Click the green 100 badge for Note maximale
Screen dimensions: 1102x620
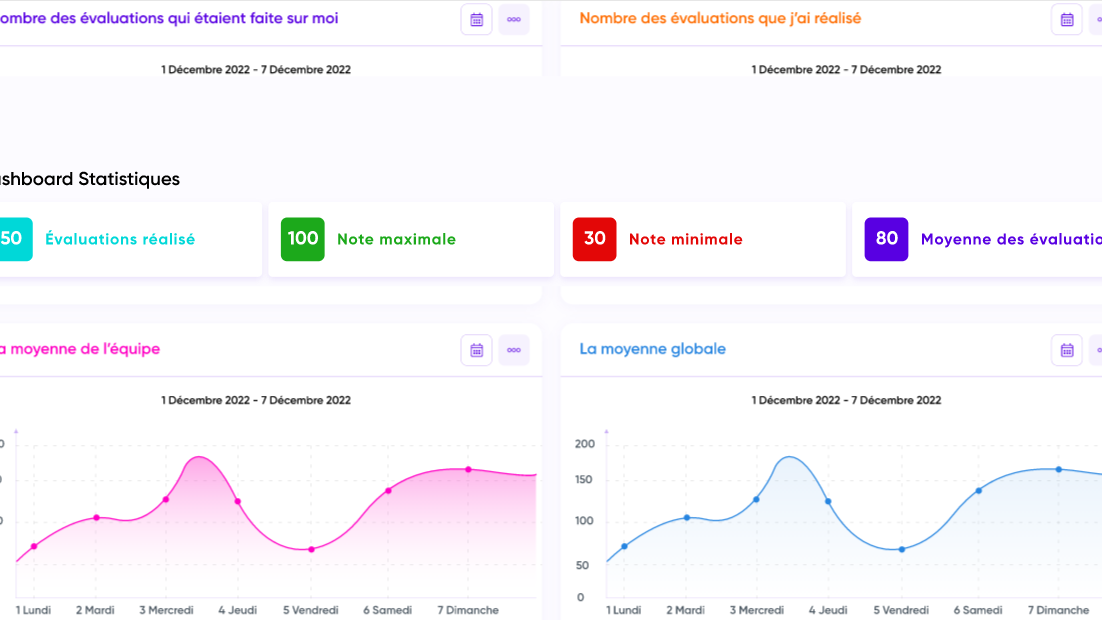click(x=302, y=239)
